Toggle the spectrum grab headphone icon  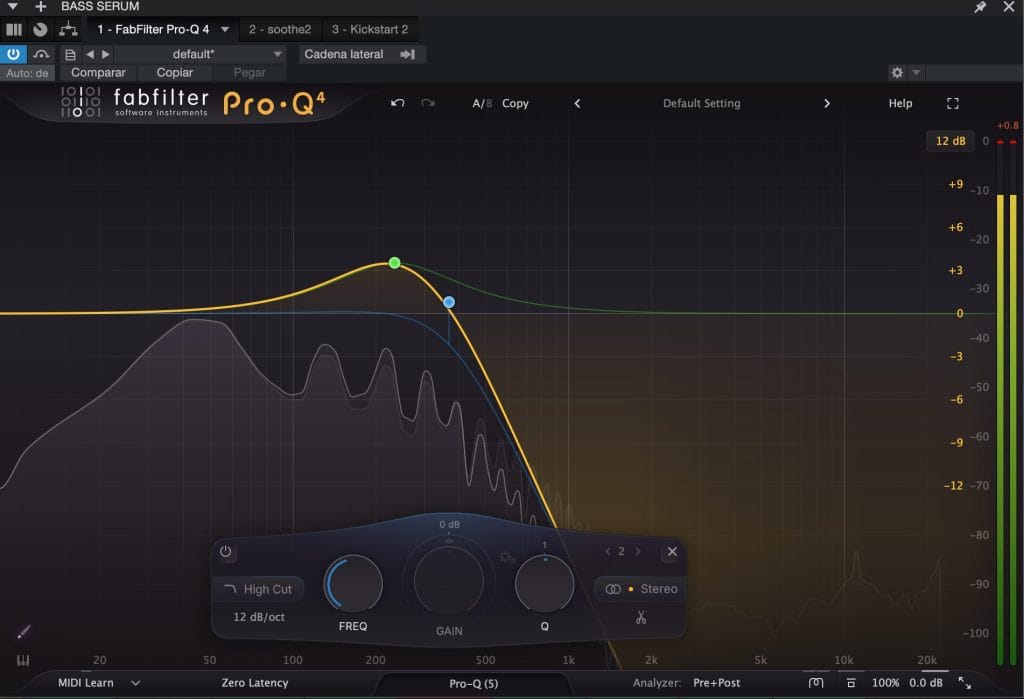816,683
